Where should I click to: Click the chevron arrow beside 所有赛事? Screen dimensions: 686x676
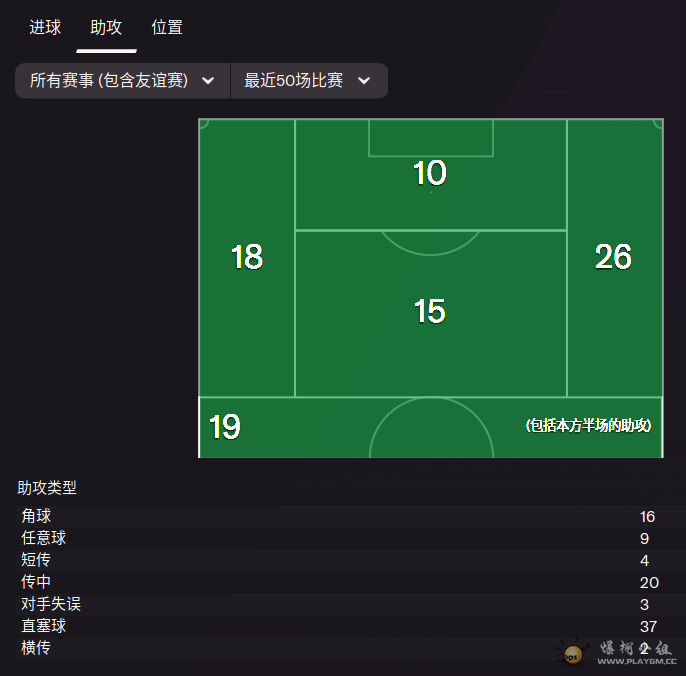tap(208, 81)
